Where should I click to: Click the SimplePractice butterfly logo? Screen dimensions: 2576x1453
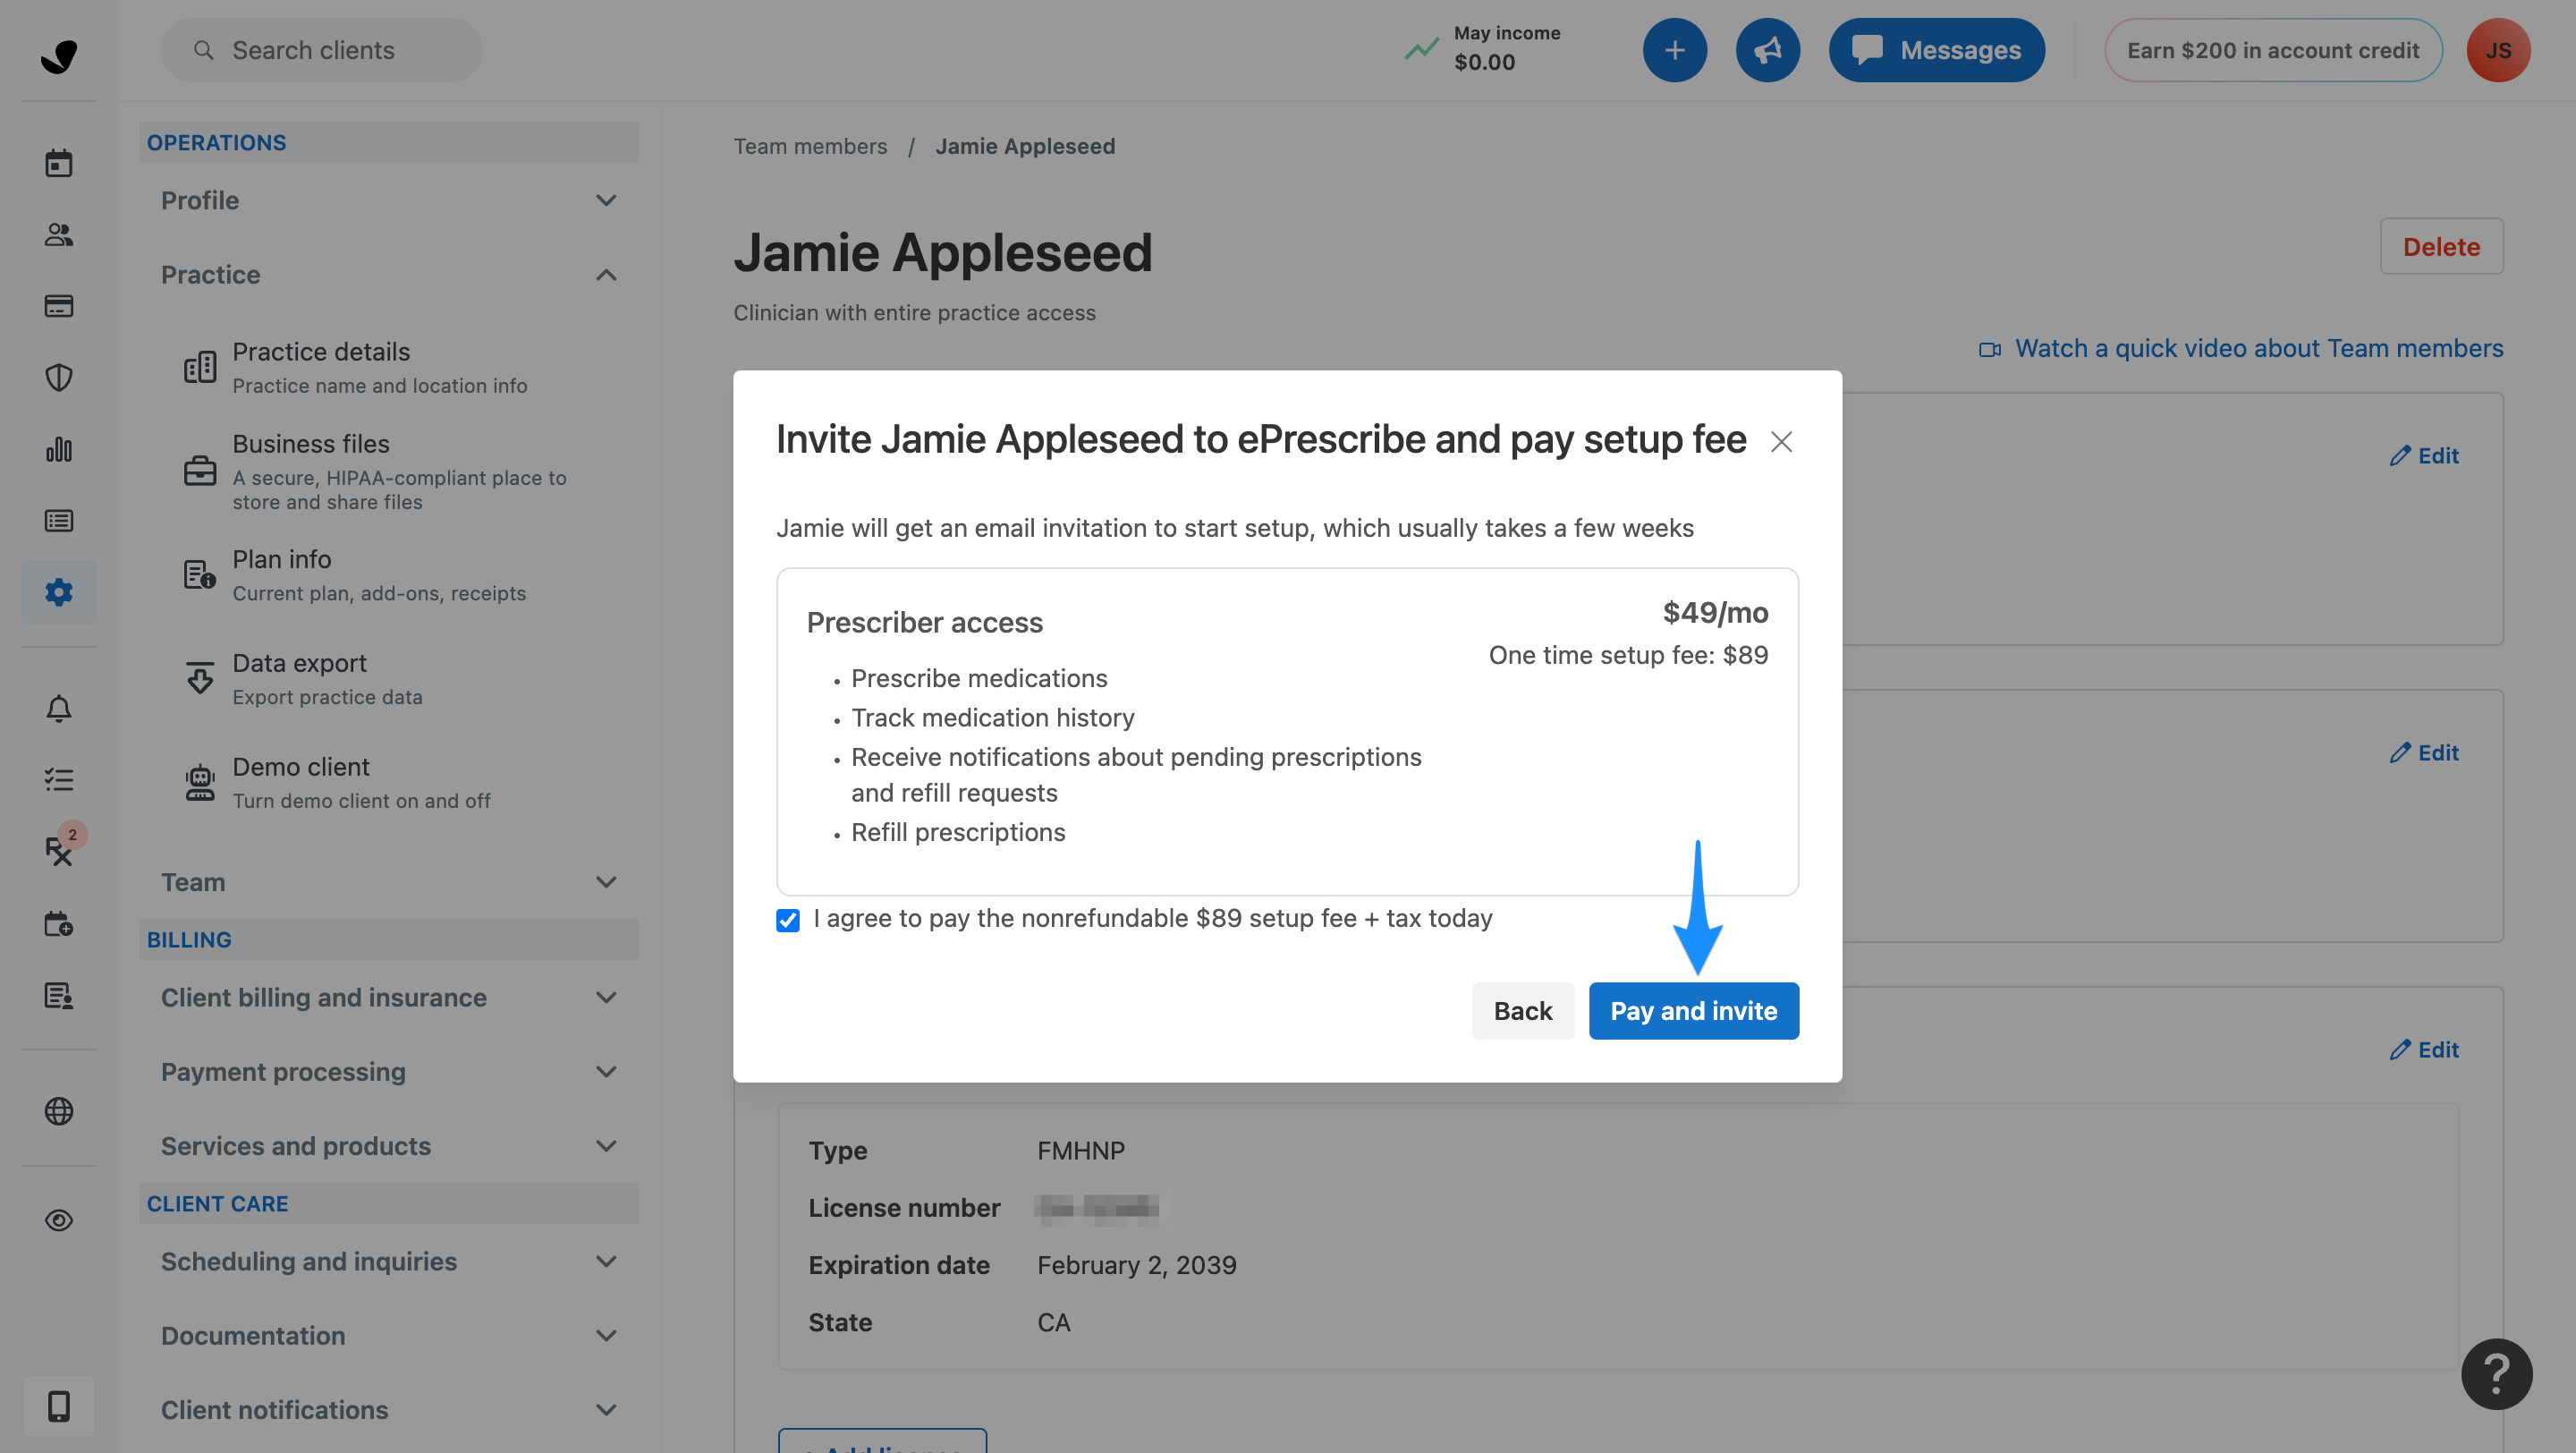pos(59,56)
